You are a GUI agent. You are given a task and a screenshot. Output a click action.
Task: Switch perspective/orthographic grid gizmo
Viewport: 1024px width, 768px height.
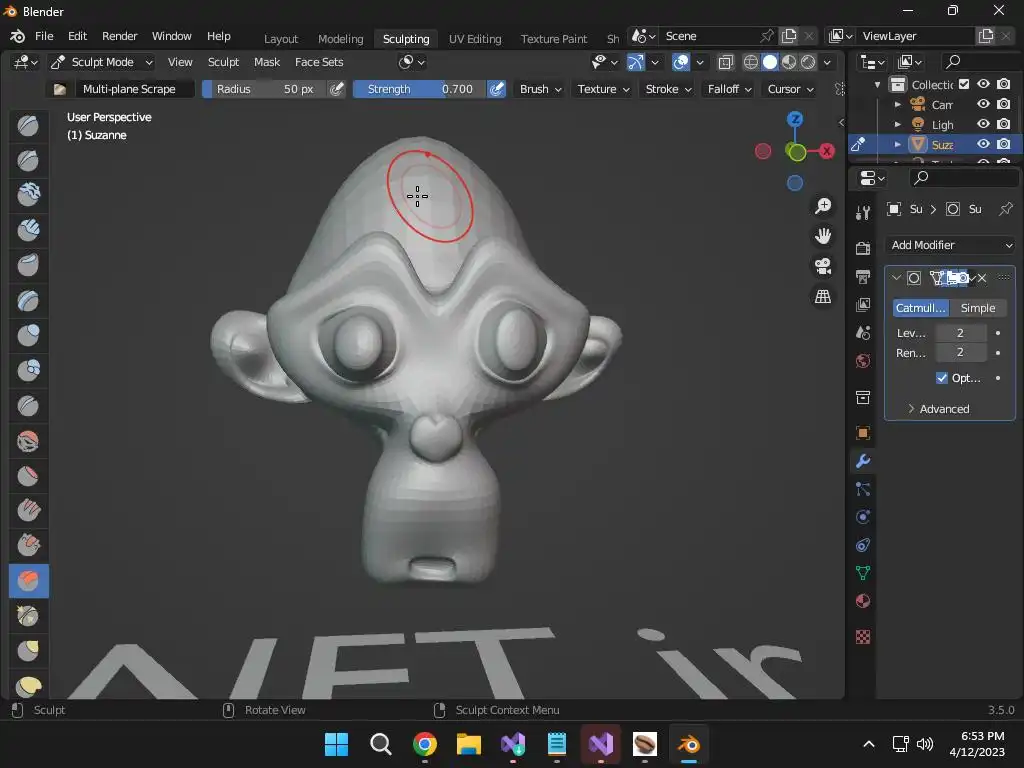(823, 296)
